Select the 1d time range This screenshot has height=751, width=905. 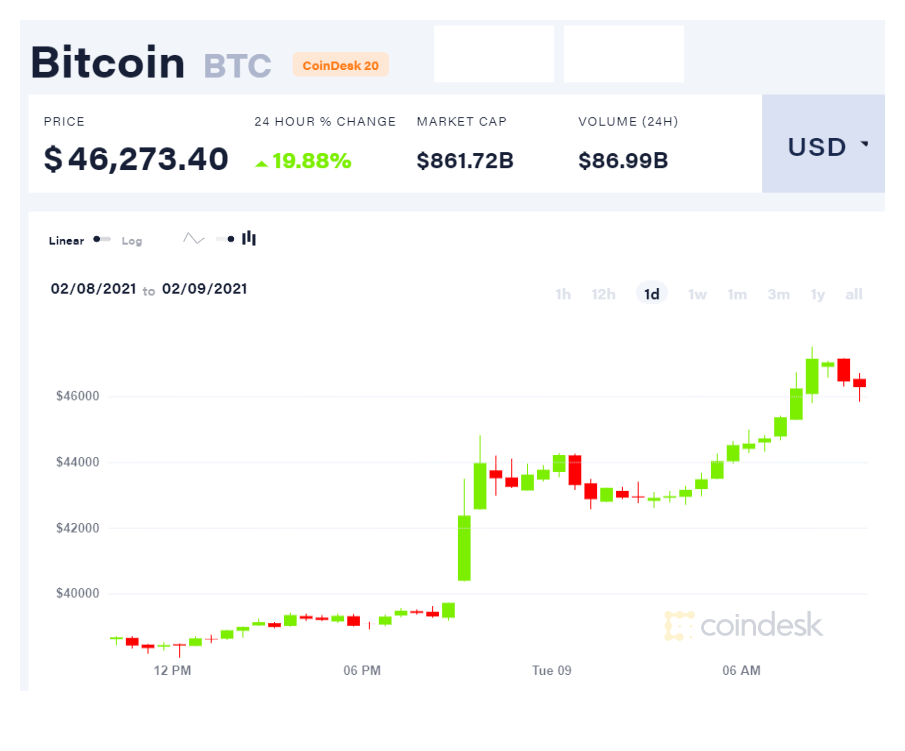click(x=652, y=294)
